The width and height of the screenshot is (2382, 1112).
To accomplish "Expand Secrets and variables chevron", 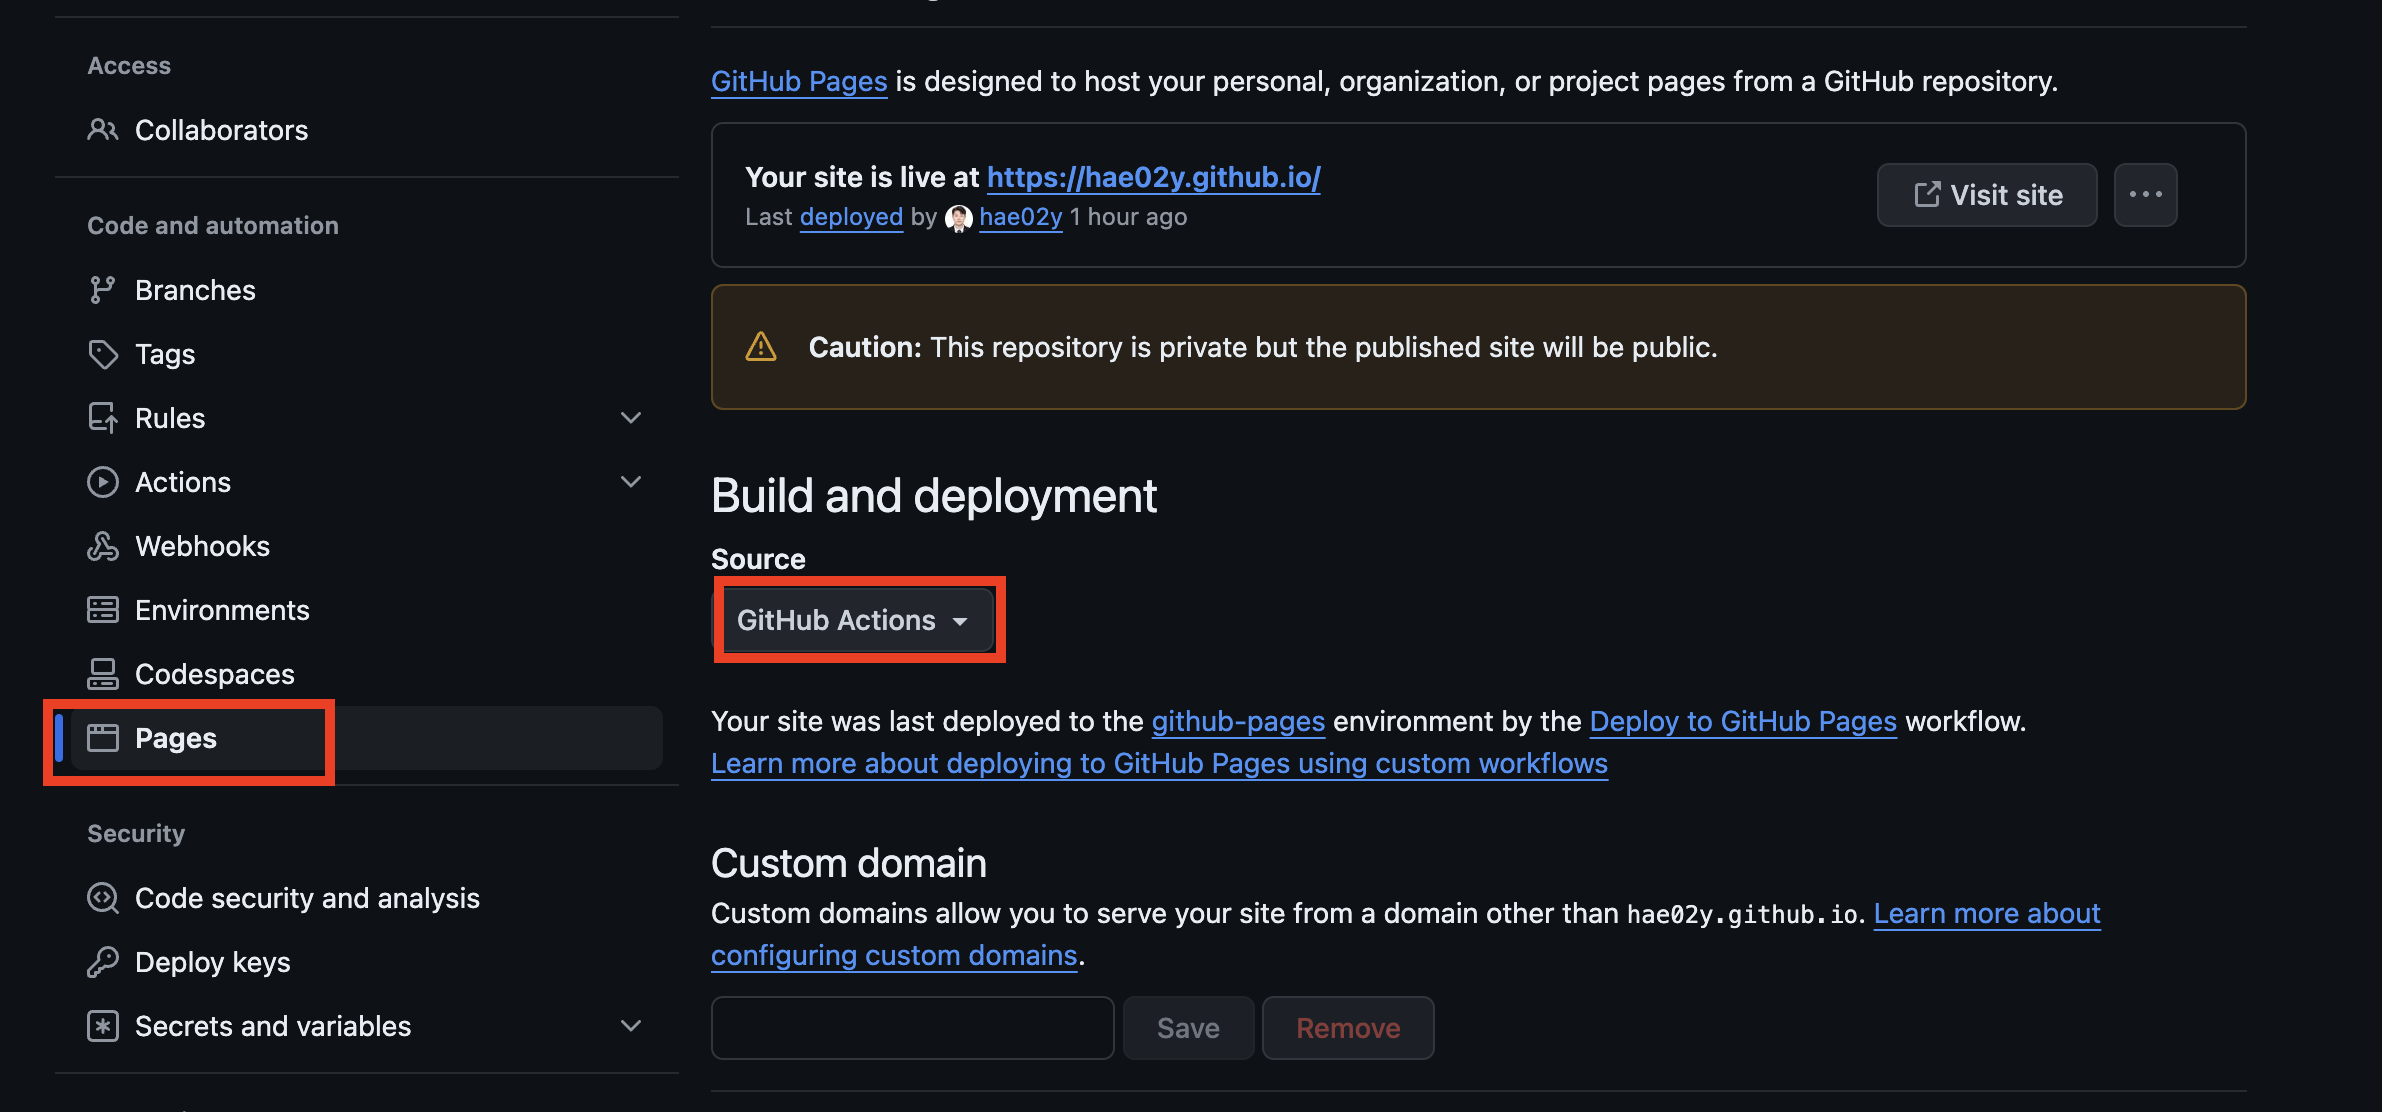I will click(x=631, y=1026).
